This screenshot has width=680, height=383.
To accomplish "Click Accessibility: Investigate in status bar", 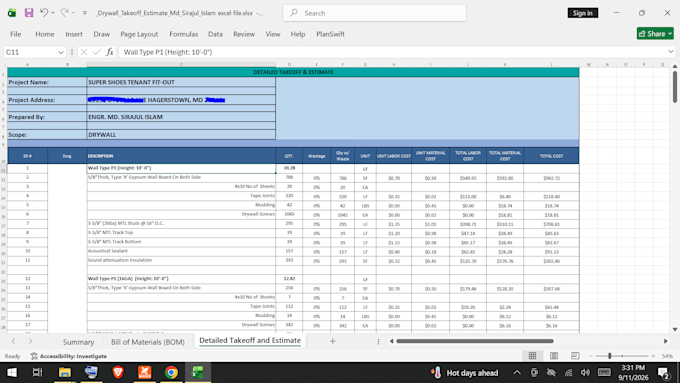I will [69, 356].
